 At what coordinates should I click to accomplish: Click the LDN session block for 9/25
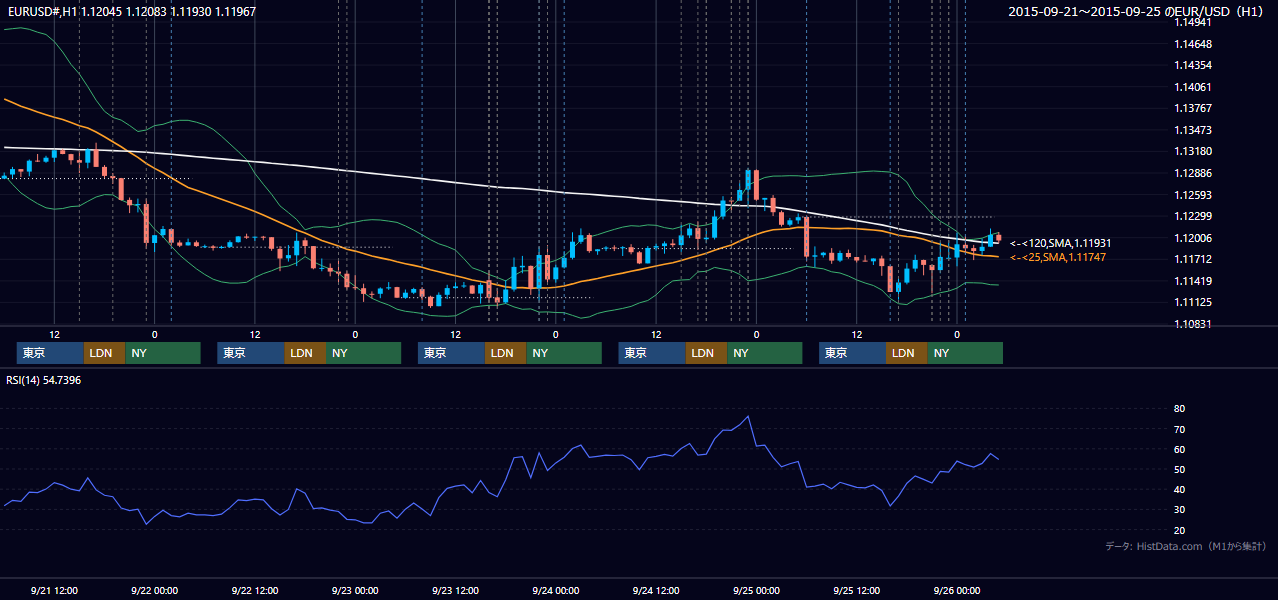tap(906, 353)
